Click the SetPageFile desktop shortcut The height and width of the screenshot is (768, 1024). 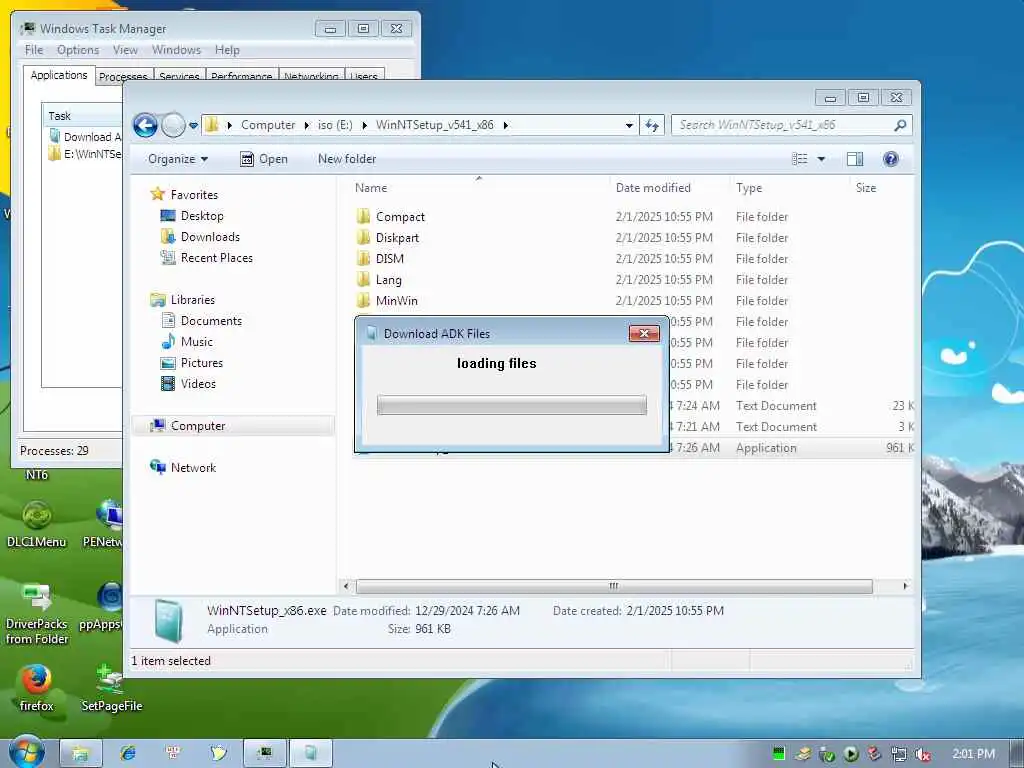pos(111,687)
